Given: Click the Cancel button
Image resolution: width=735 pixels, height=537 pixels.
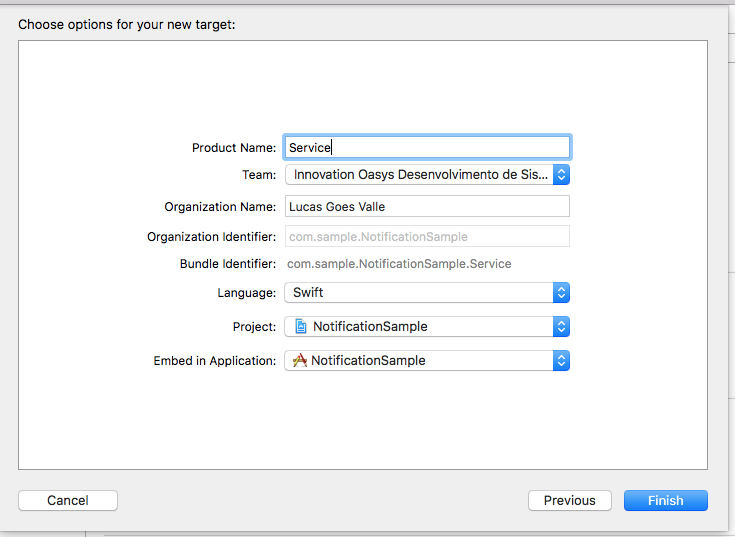Looking at the screenshot, I should click(68, 500).
